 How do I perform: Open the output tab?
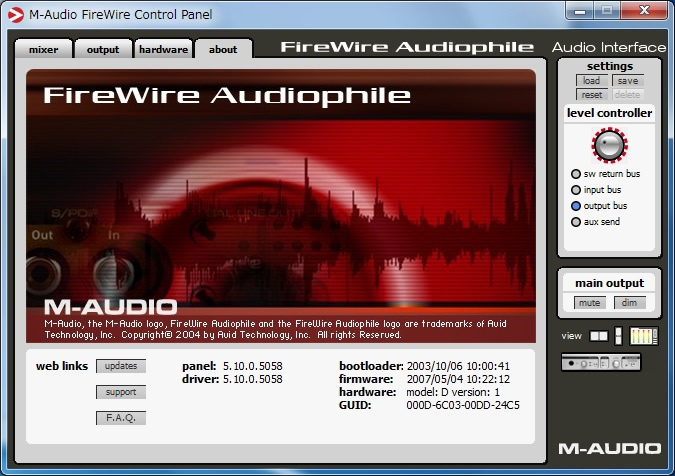[102, 49]
